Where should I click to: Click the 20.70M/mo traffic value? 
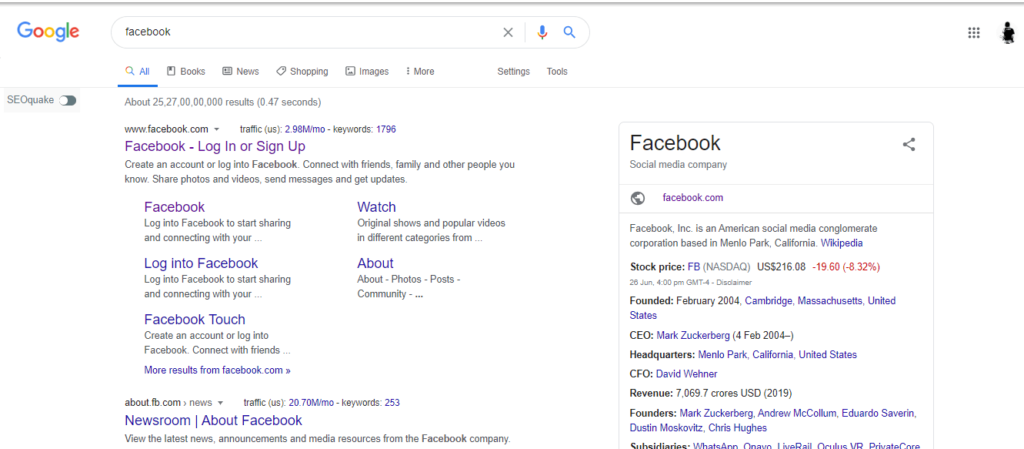(313, 403)
